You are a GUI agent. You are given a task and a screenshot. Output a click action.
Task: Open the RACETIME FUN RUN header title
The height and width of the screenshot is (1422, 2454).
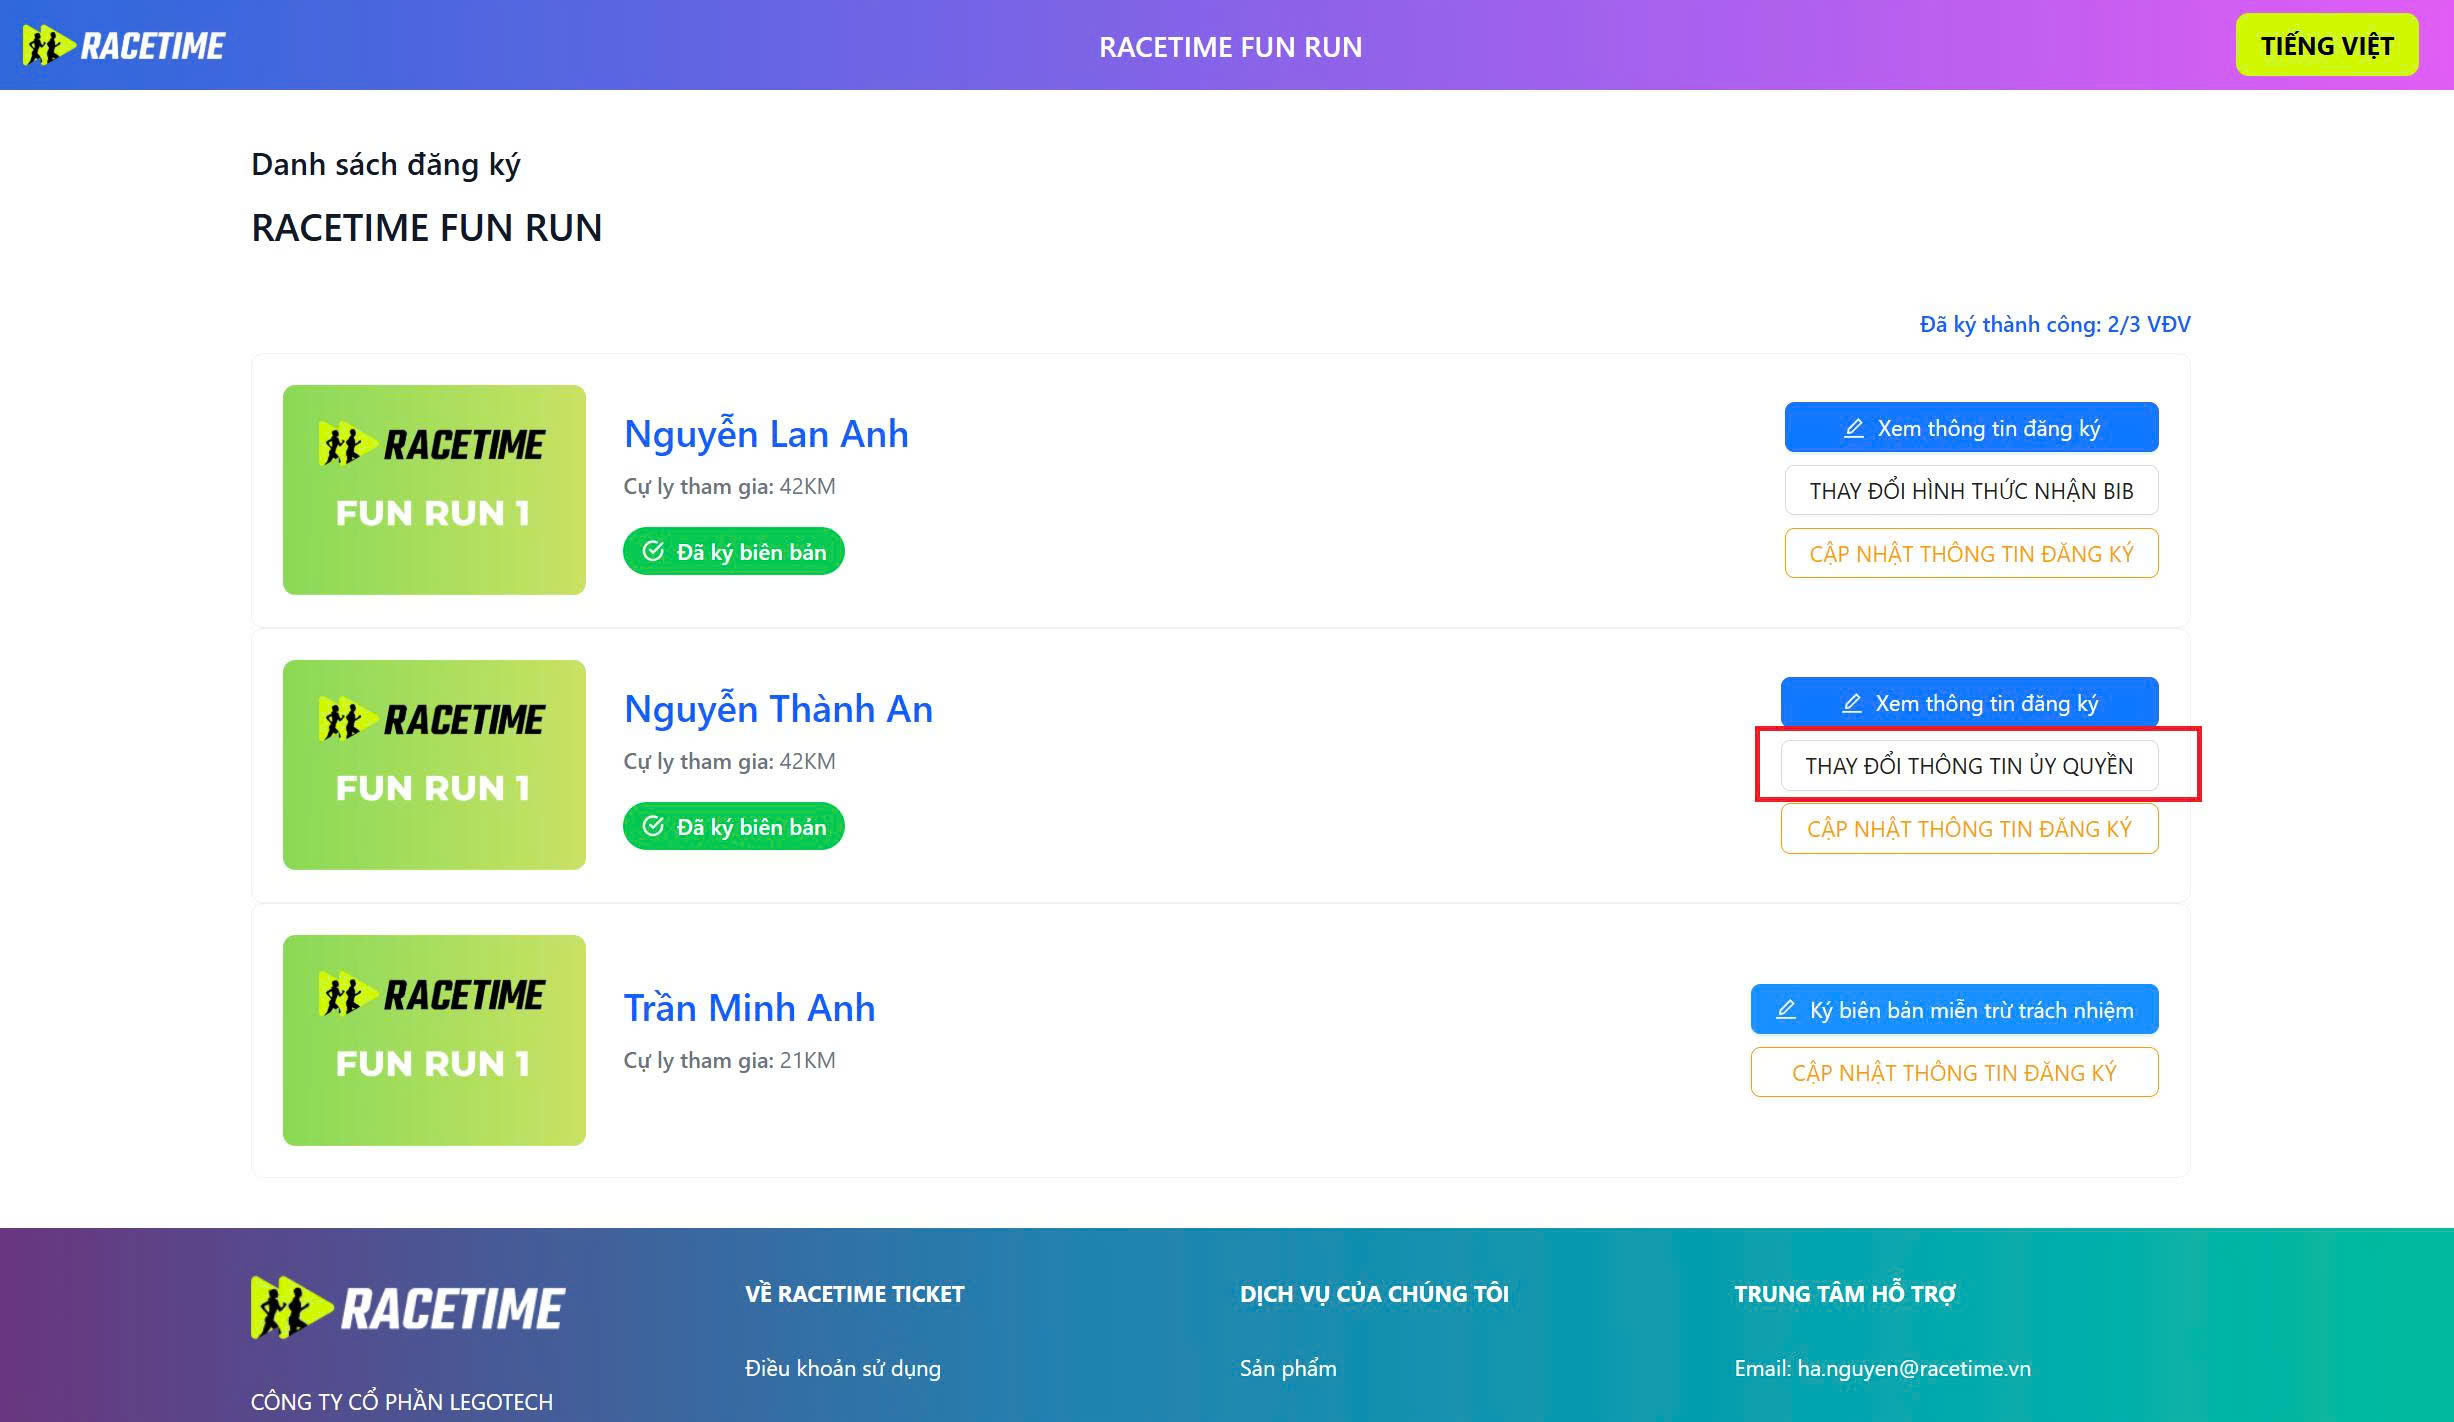(1230, 47)
